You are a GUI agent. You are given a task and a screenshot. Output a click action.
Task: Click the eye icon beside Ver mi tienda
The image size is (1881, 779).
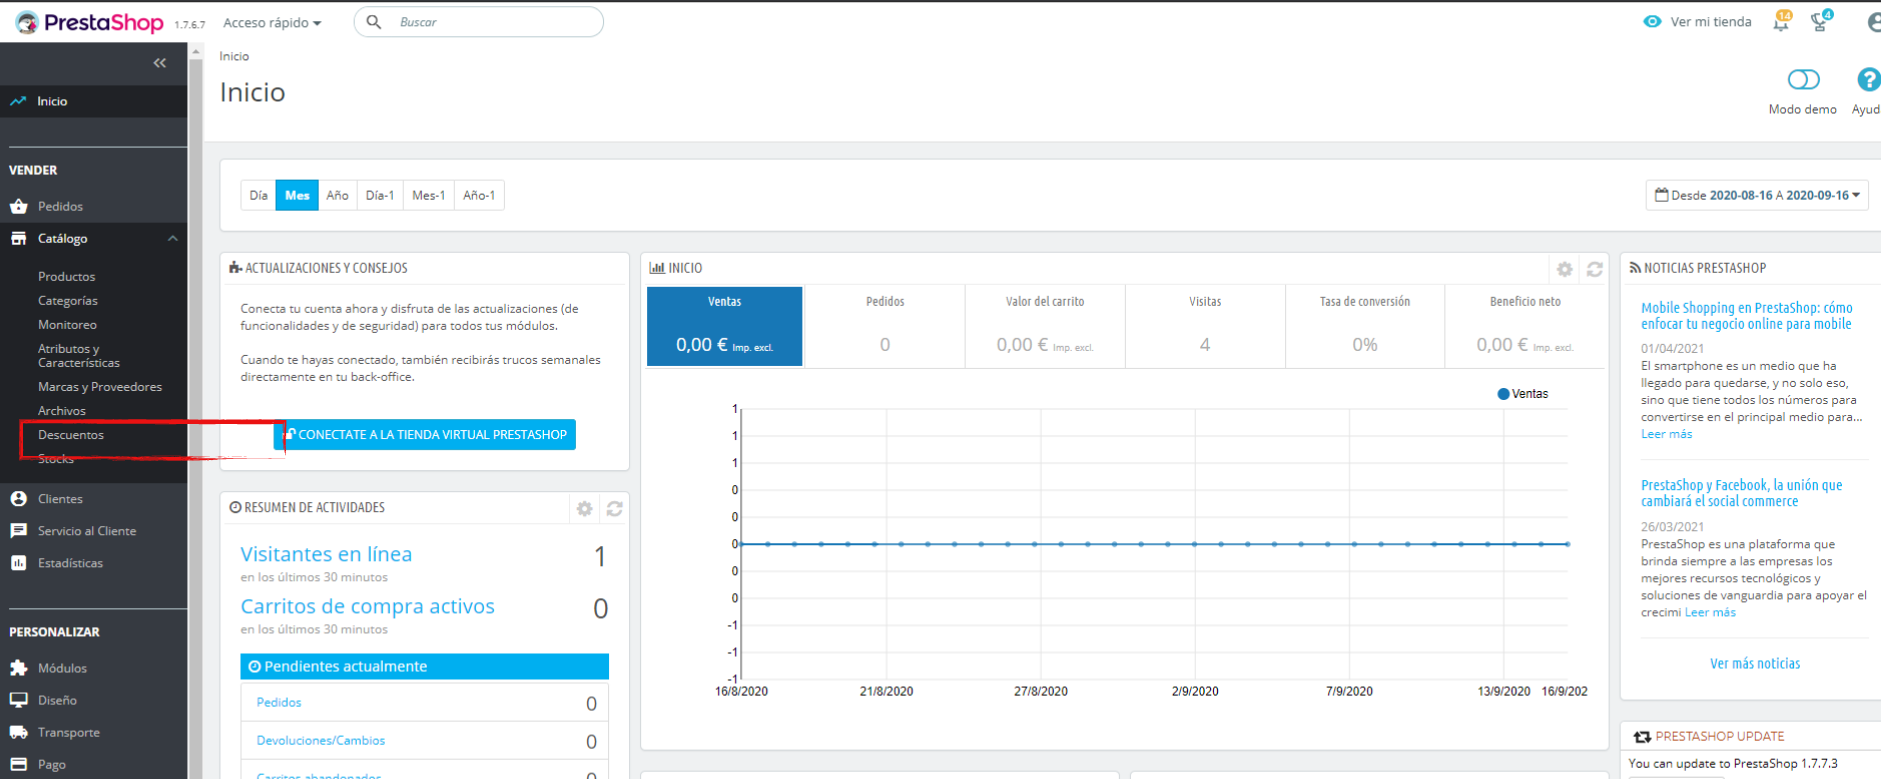(x=1652, y=22)
